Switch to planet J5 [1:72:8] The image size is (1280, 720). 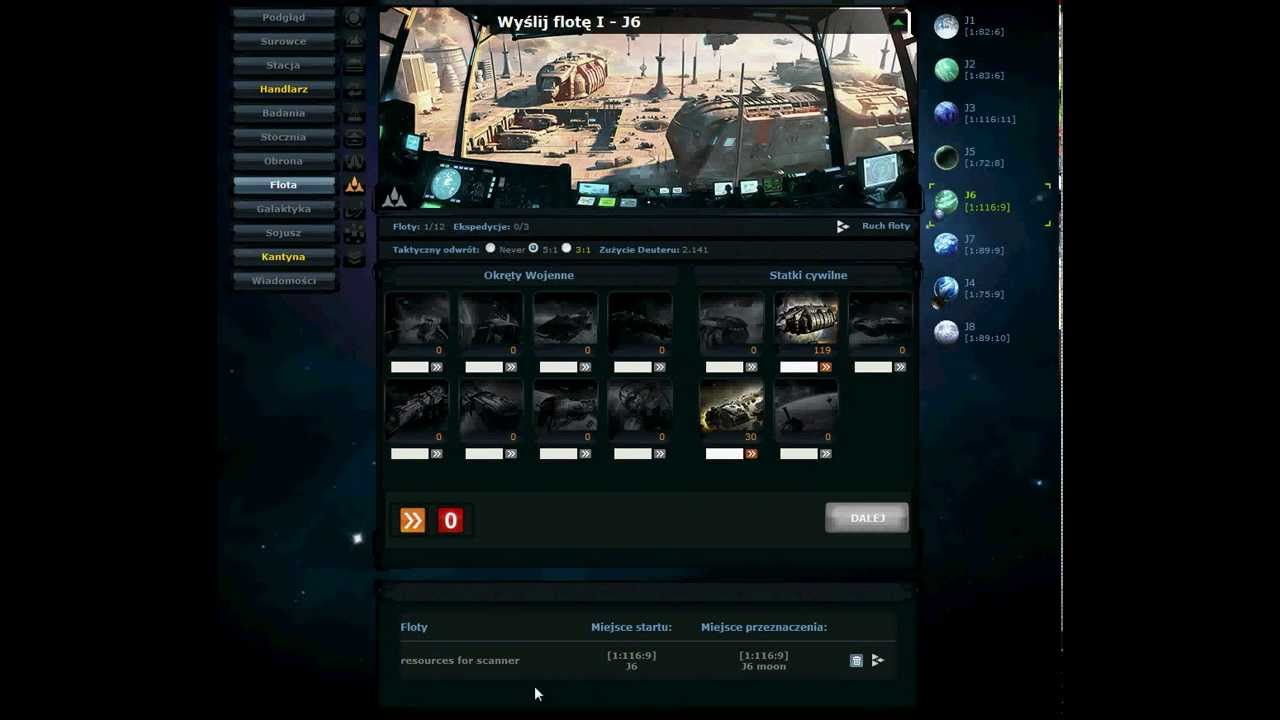(x=970, y=157)
